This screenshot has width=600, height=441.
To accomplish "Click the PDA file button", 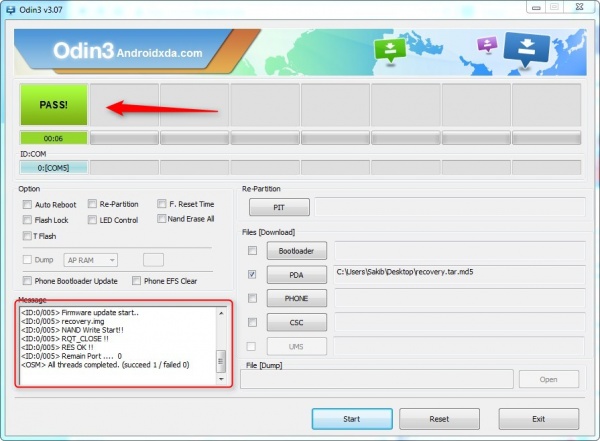I will point(297,275).
